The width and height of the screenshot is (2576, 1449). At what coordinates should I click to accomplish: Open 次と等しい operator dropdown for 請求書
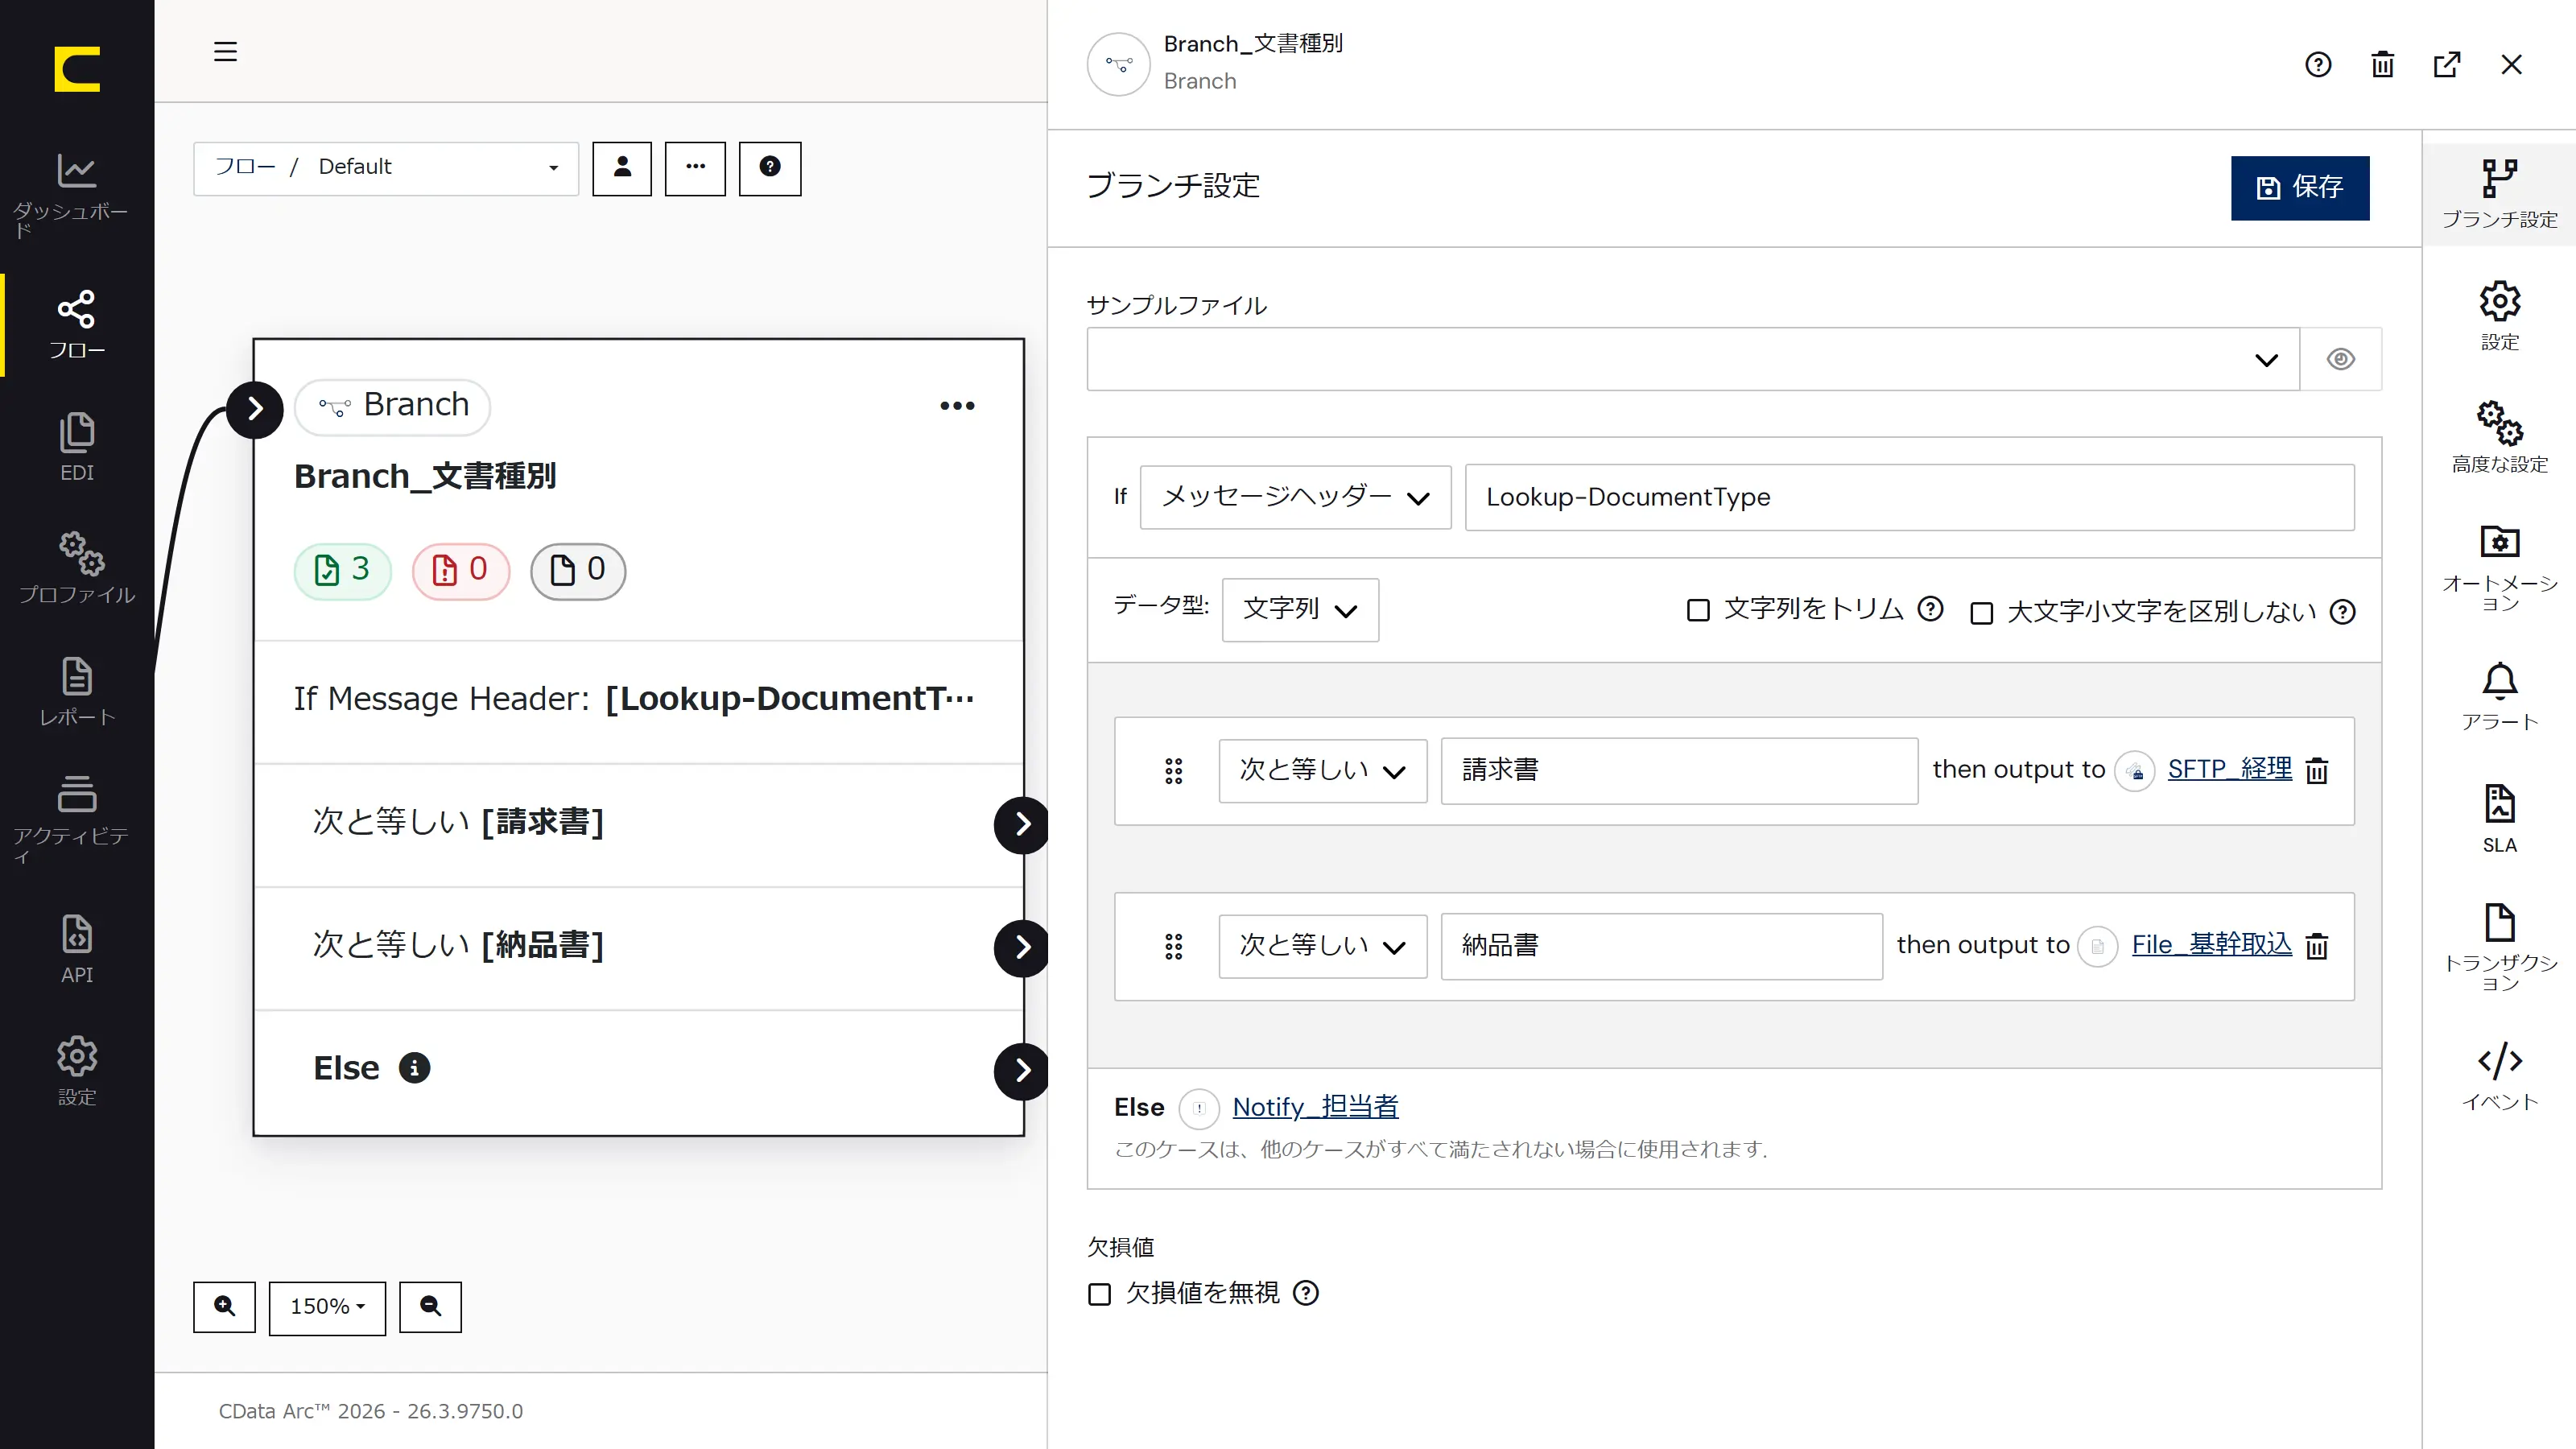[x=1322, y=770]
